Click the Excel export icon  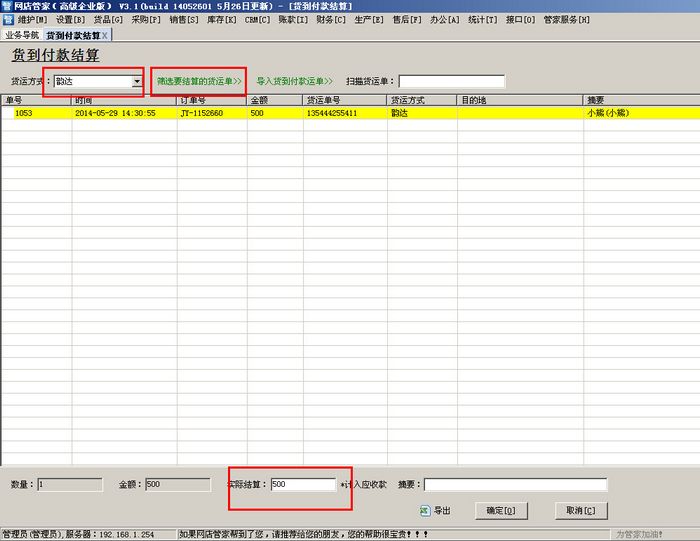[425, 510]
